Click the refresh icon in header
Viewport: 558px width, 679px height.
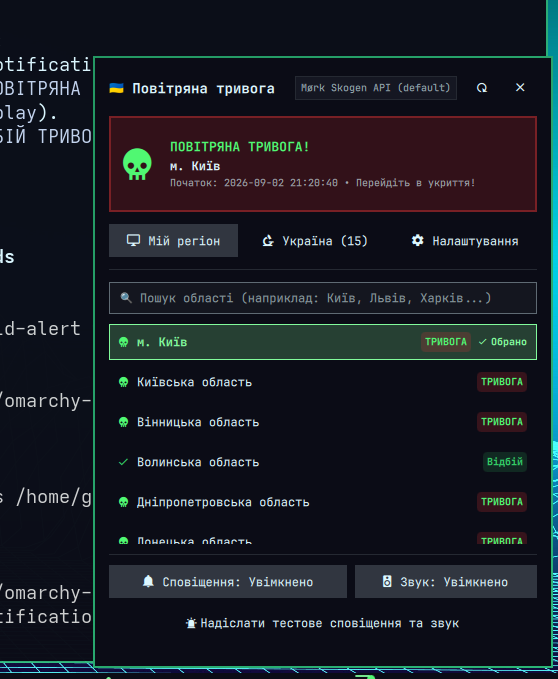482,88
